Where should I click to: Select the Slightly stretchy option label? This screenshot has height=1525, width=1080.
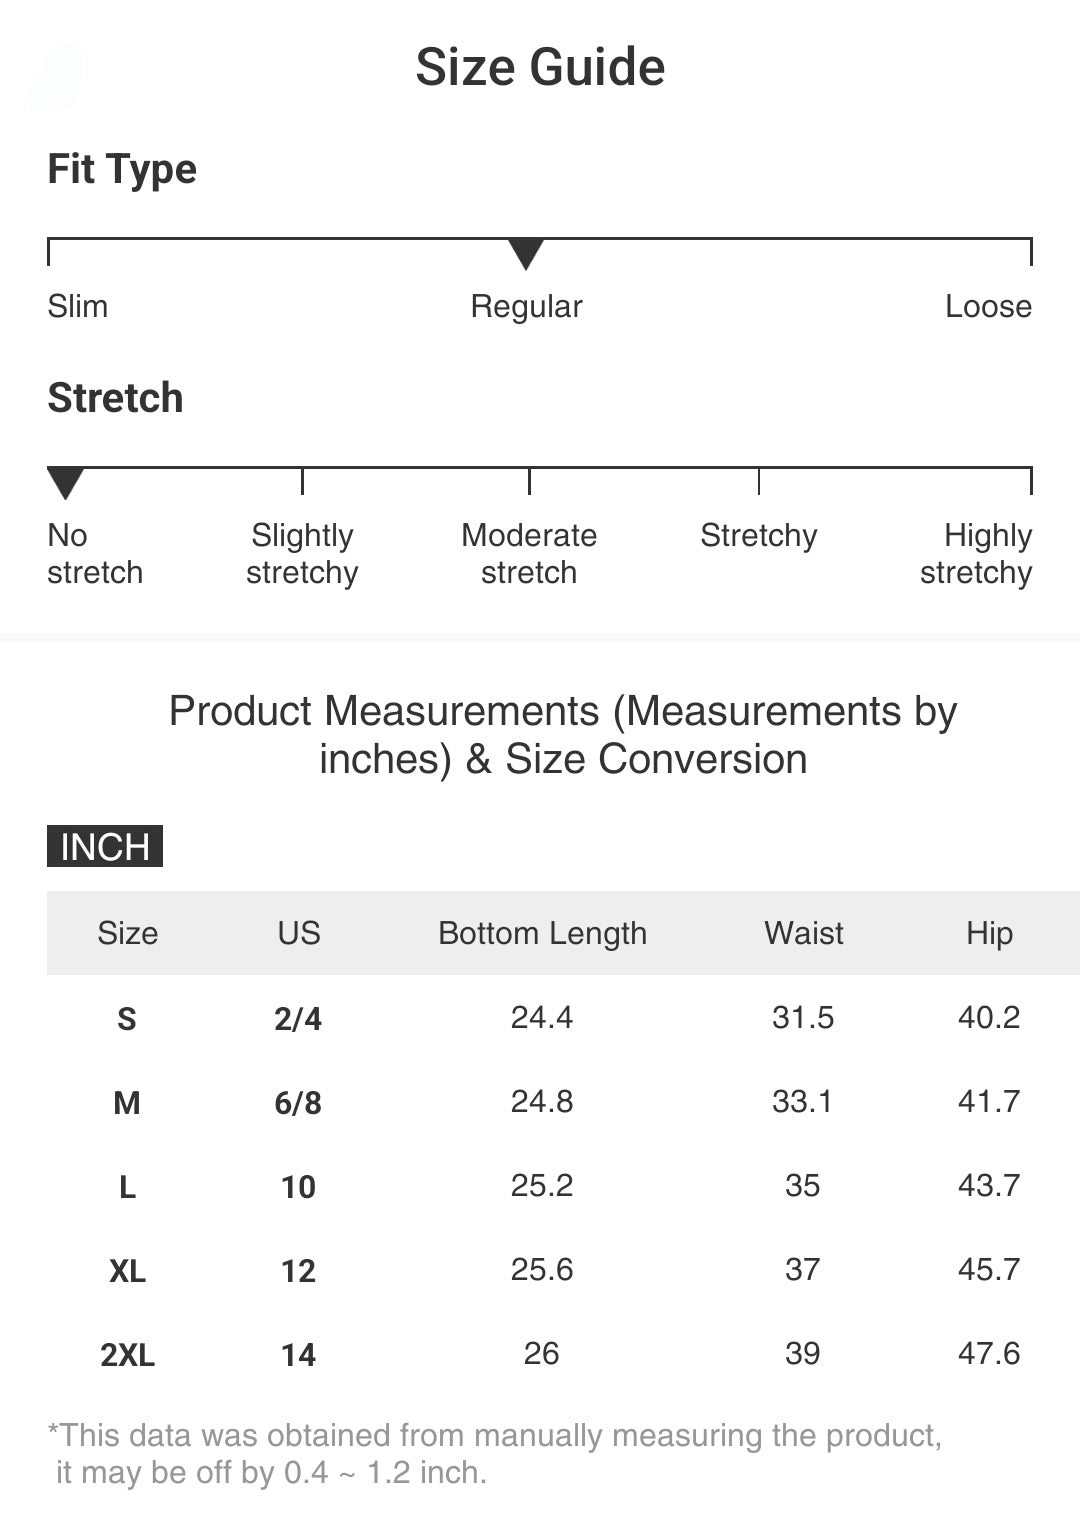302,553
